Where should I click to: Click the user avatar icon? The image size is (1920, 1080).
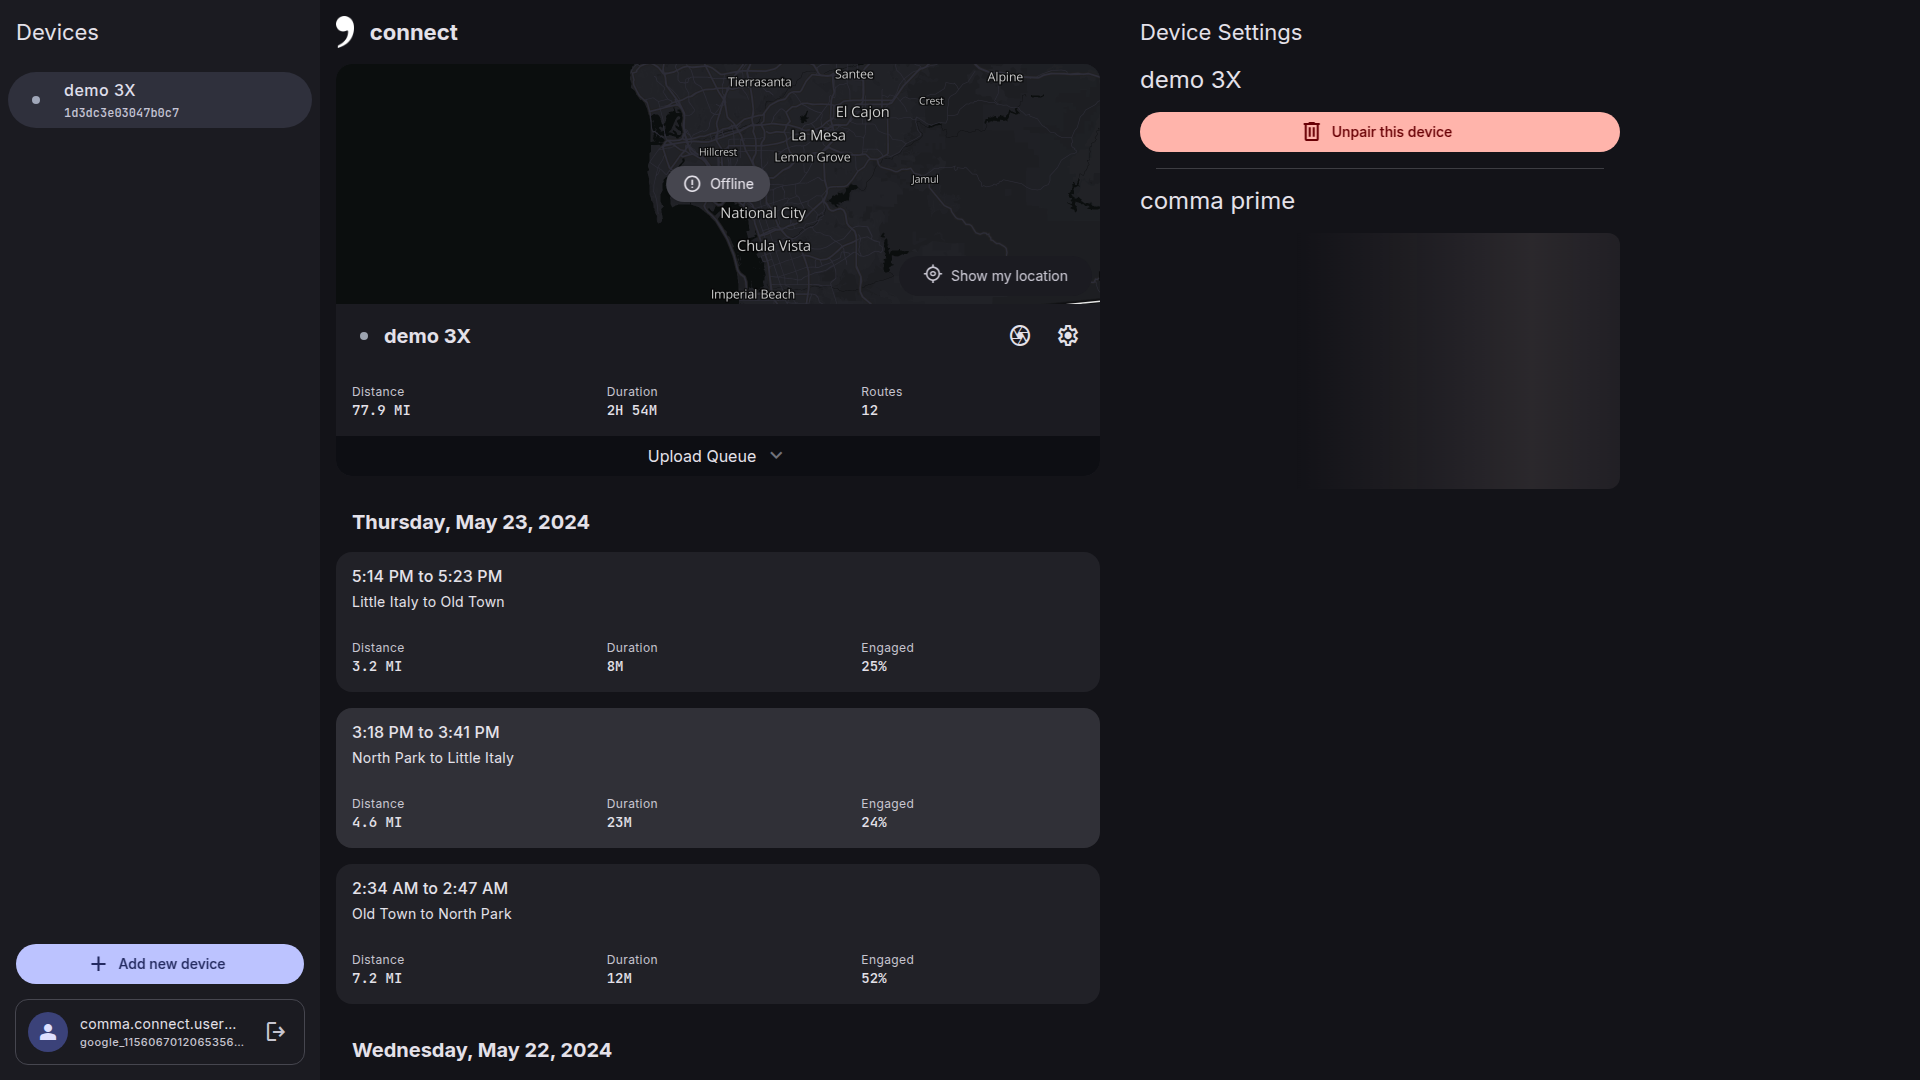pos(48,1032)
